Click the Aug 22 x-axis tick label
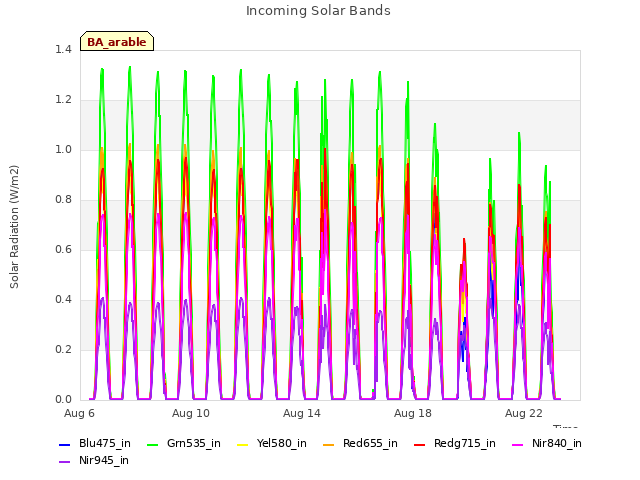Viewport: 640px width, 480px height. pyautogui.click(x=524, y=413)
